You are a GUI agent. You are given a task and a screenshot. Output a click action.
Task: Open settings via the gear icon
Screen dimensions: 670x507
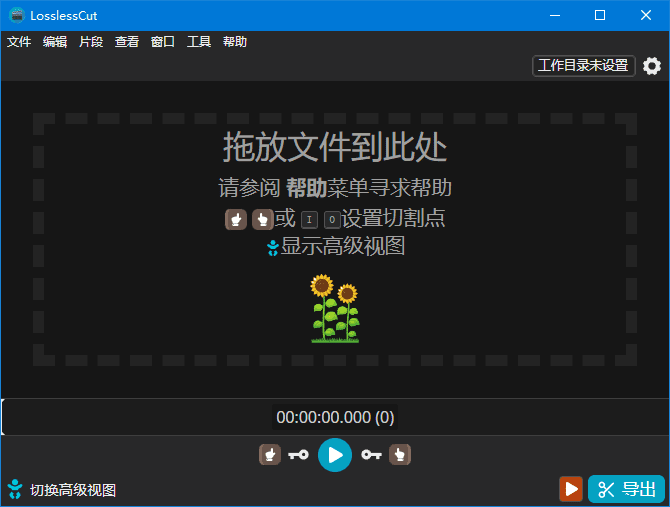click(652, 66)
